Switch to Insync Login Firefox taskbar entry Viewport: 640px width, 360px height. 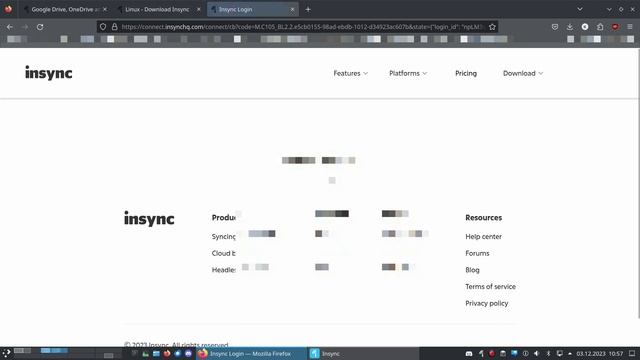coord(251,353)
